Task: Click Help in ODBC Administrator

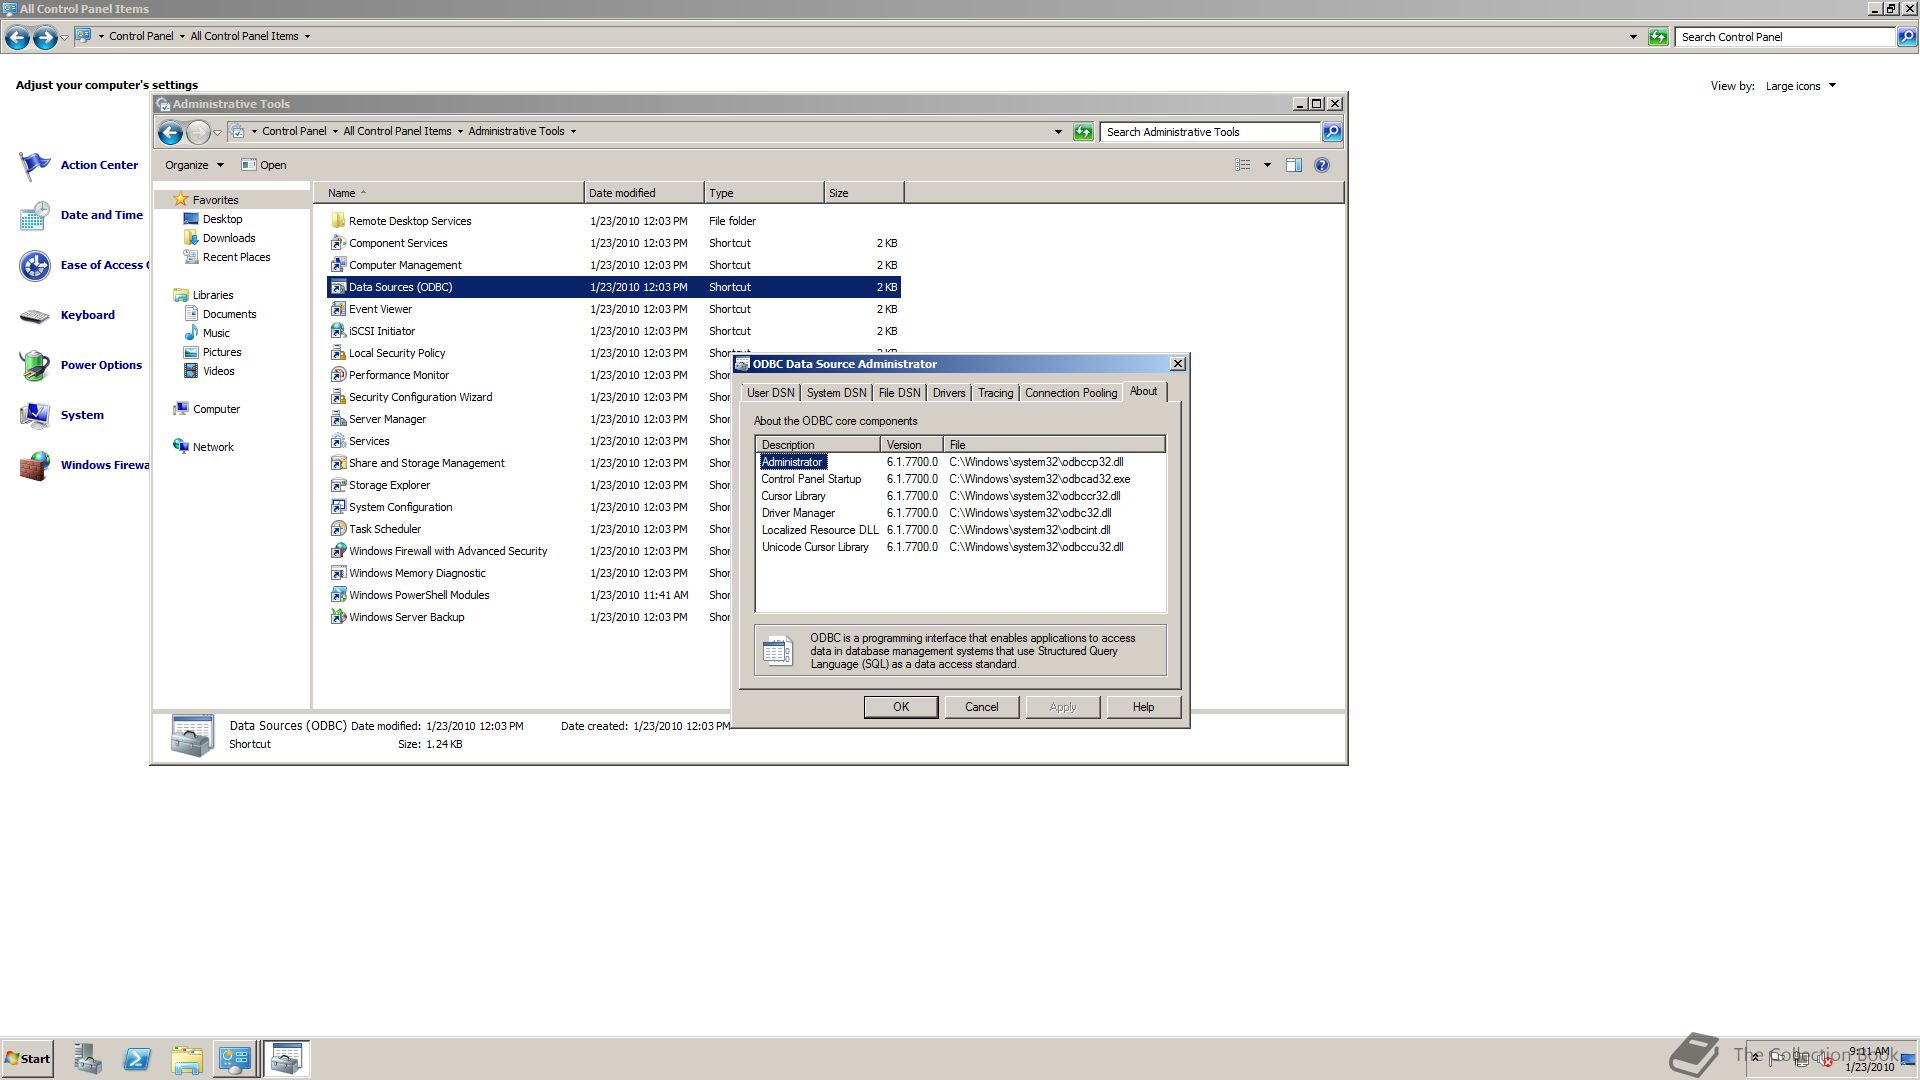Action: tap(1143, 707)
